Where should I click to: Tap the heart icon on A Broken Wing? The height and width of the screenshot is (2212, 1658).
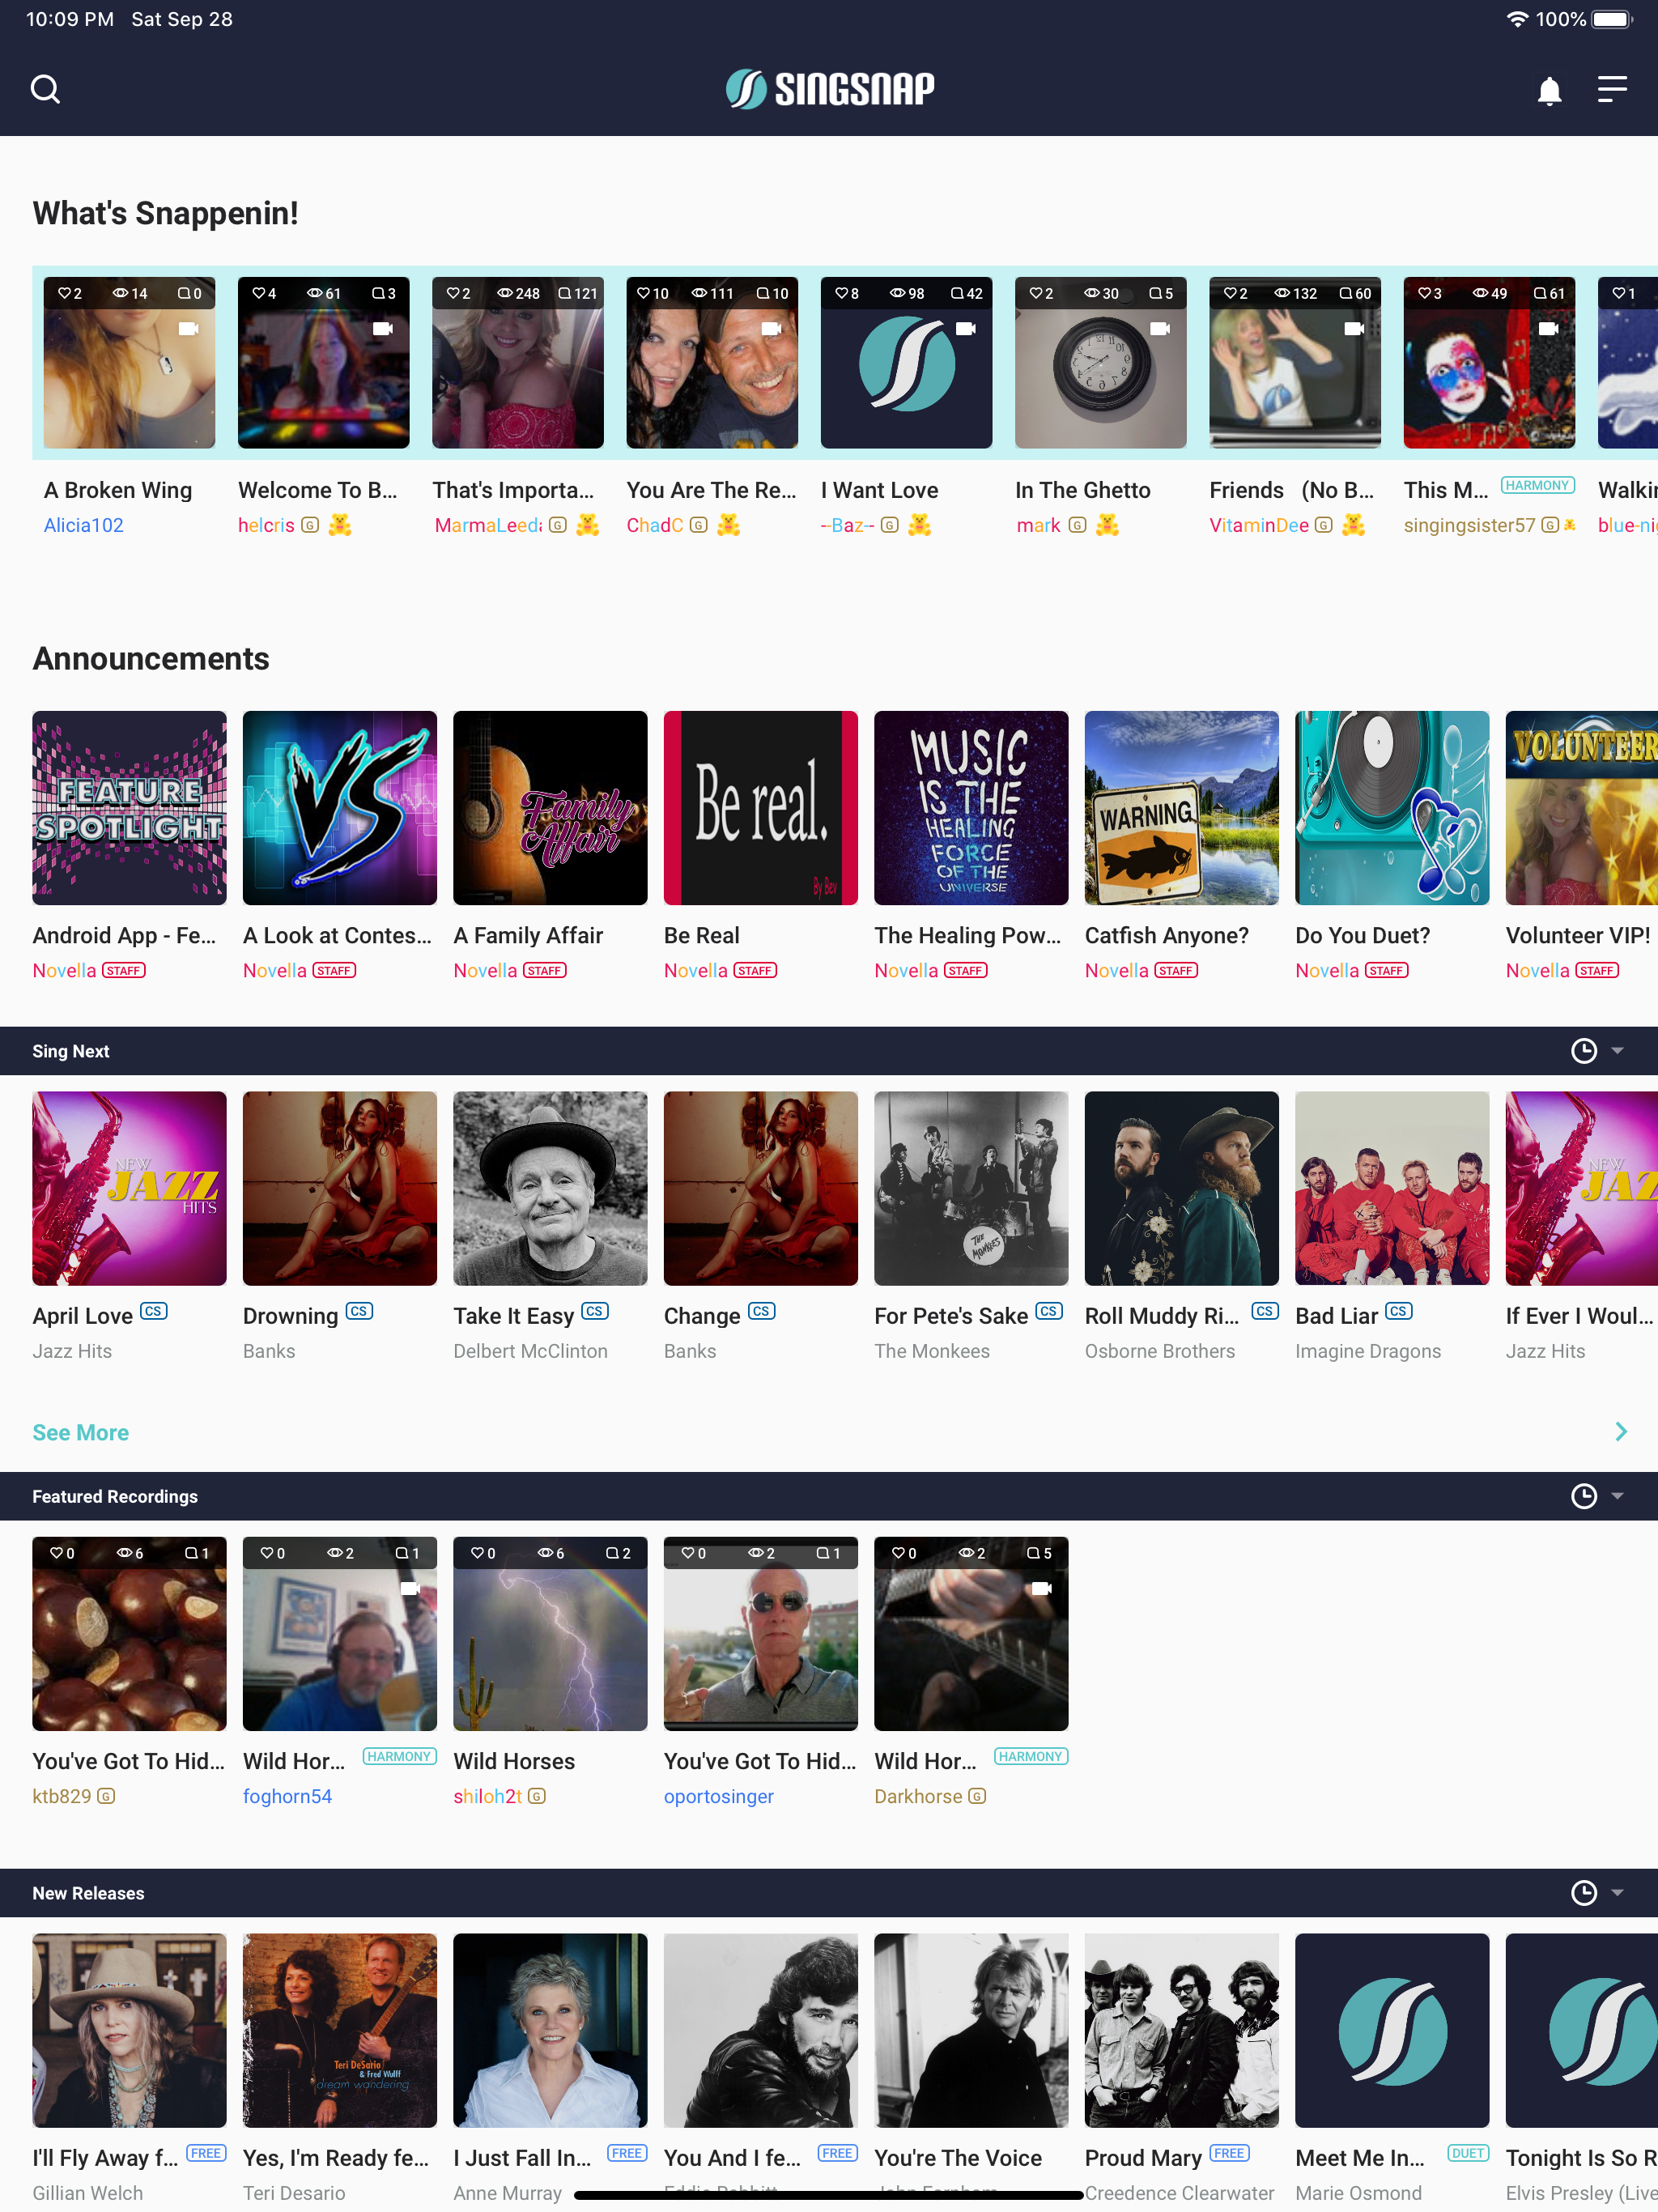click(x=64, y=293)
